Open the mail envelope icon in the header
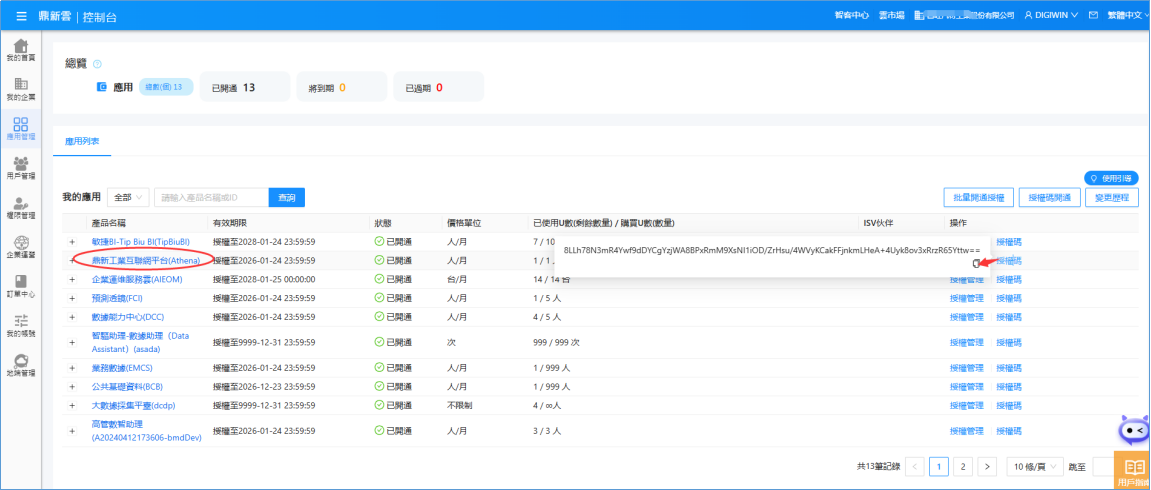The height and width of the screenshot is (490, 1151). (x=1093, y=16)
